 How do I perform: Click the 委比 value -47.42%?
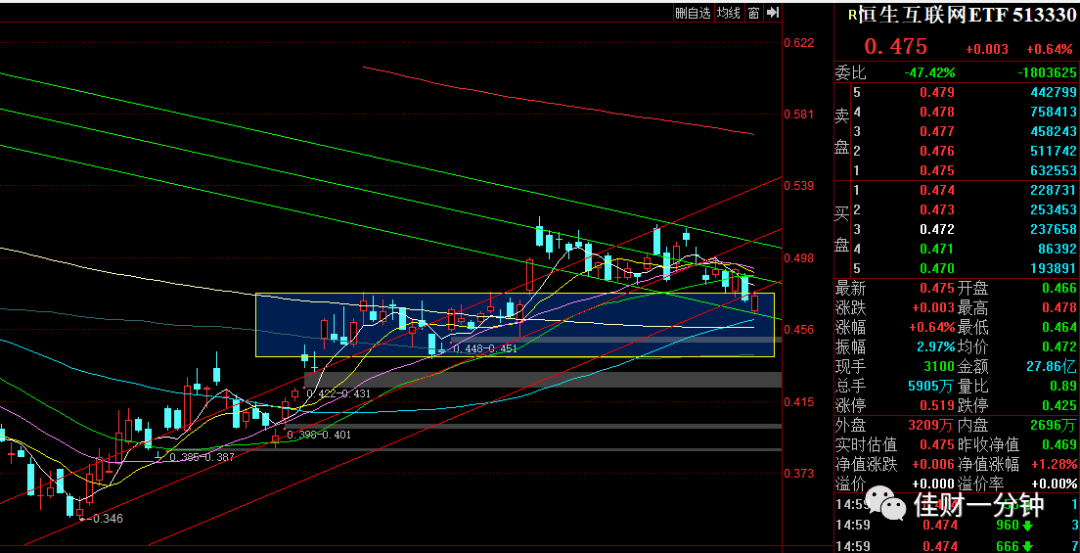pos(929,72)
